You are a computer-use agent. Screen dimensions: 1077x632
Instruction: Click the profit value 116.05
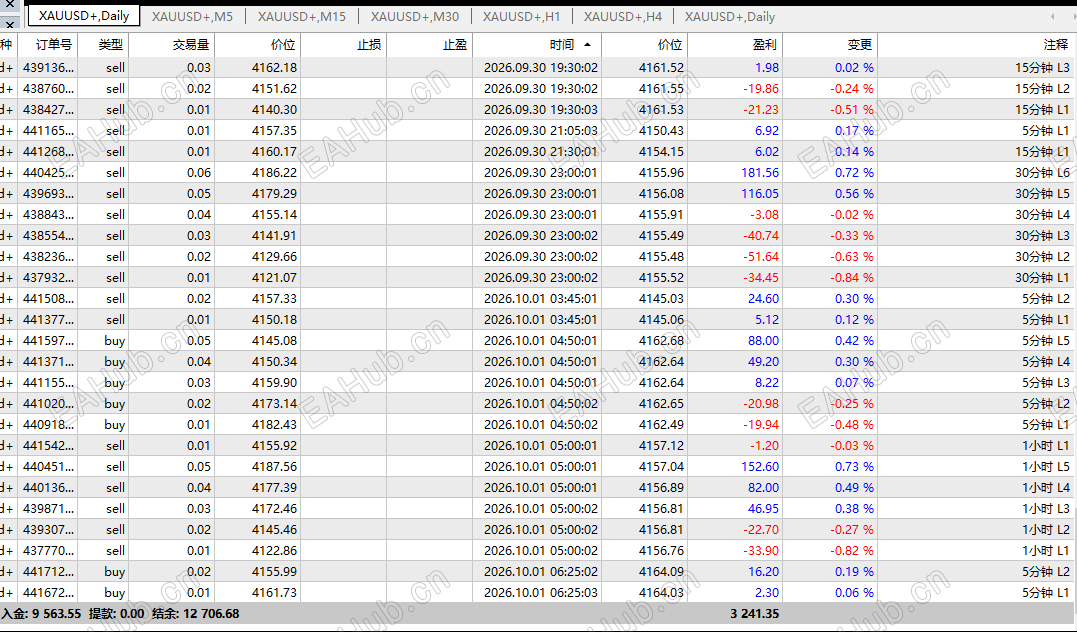tap(760, 194)
